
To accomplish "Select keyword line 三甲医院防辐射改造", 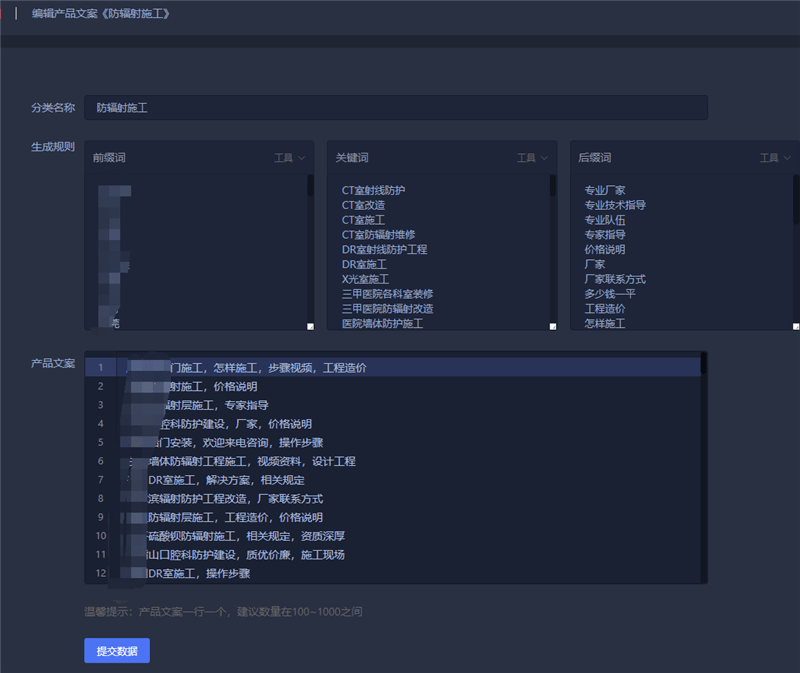I will tap(387, 309).
